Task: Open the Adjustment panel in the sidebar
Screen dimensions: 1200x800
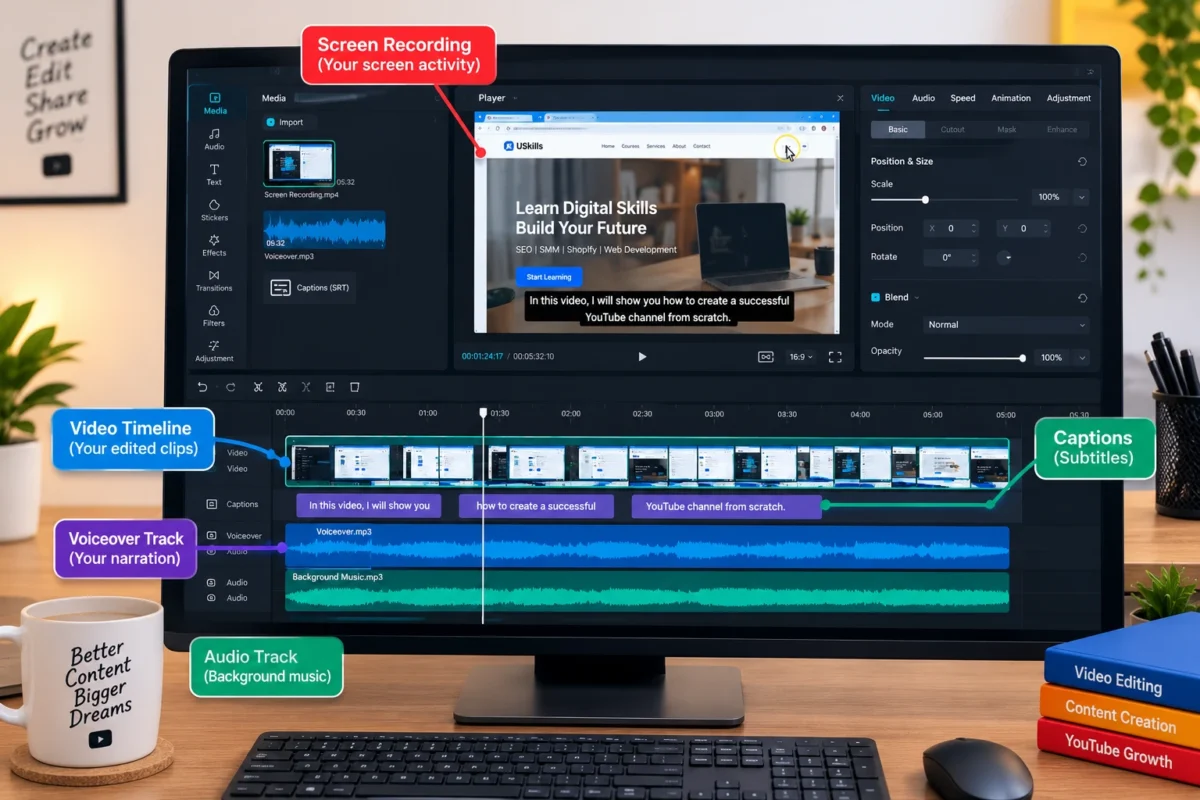Action: click(214, 351)
